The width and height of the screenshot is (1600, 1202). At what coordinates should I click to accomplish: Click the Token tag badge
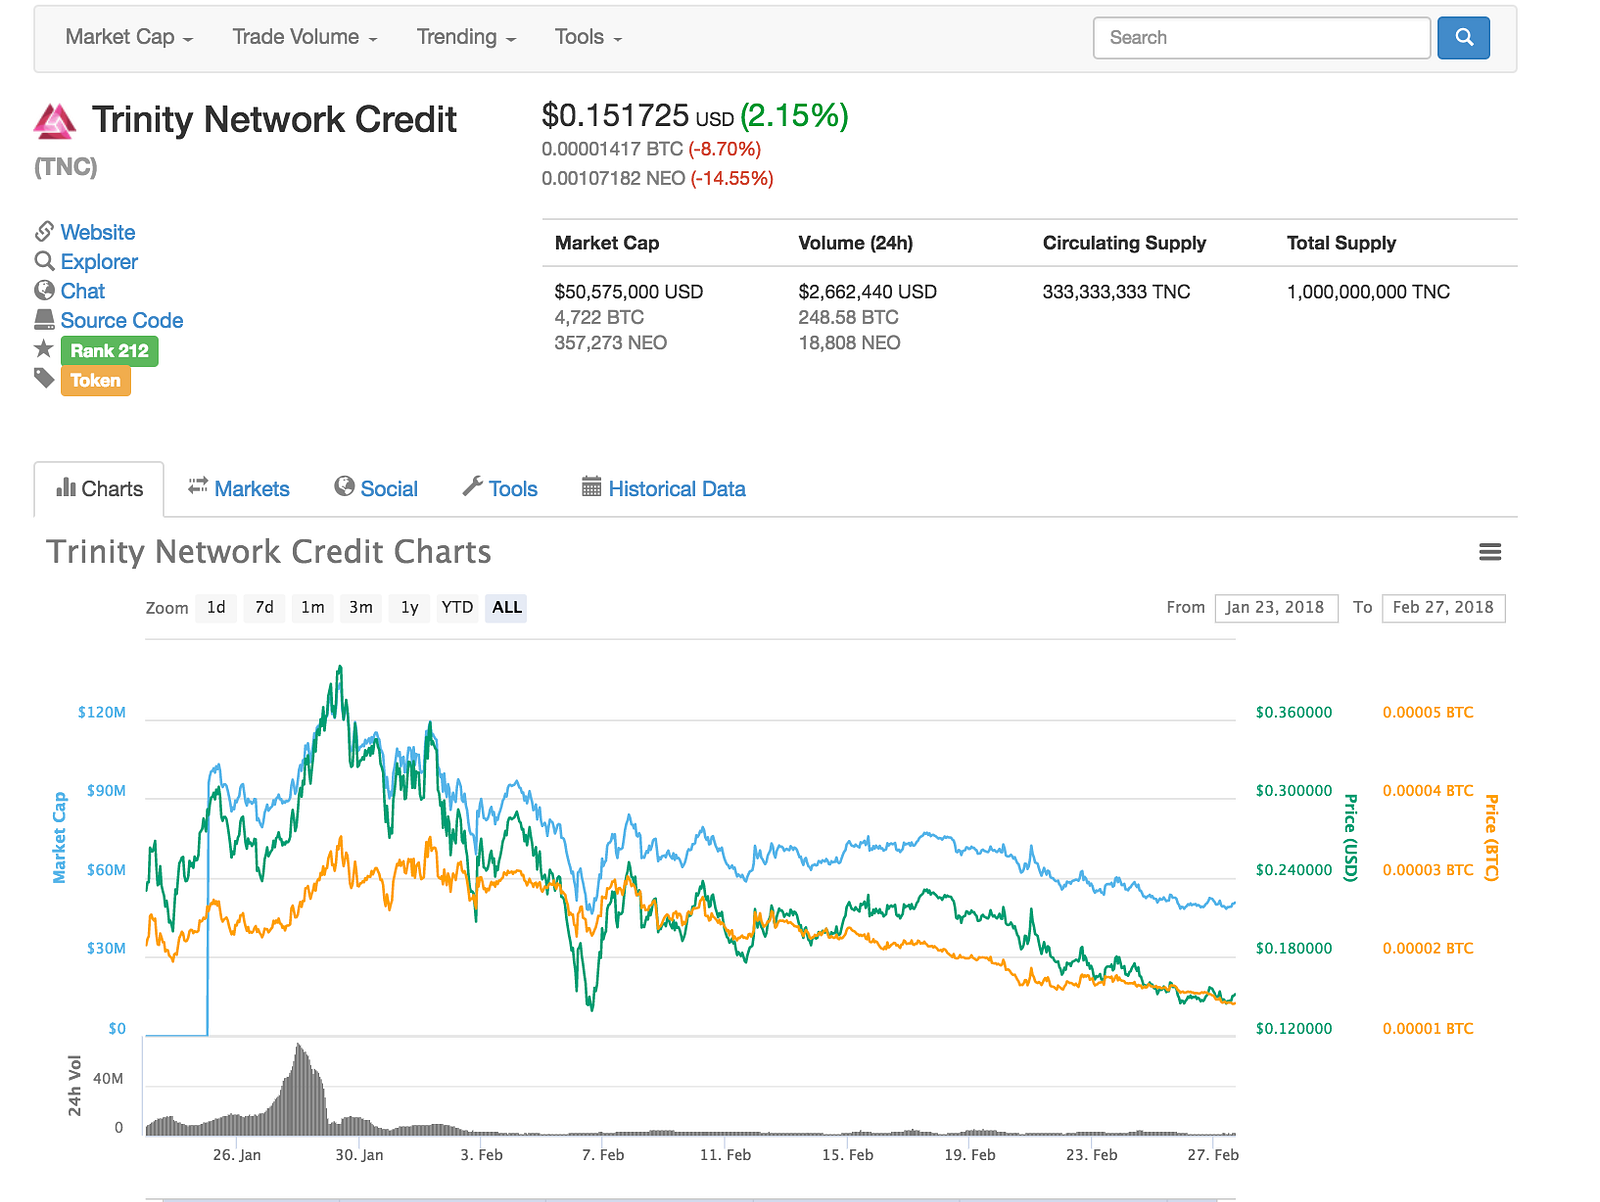pos(96,380)
